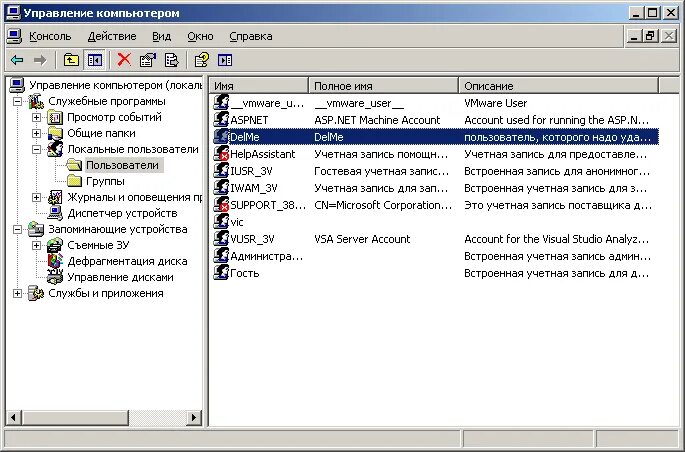This screenshot has height=452, width=685.
Task: Expand the Просмотр событий node
Action: pos(36,117)
